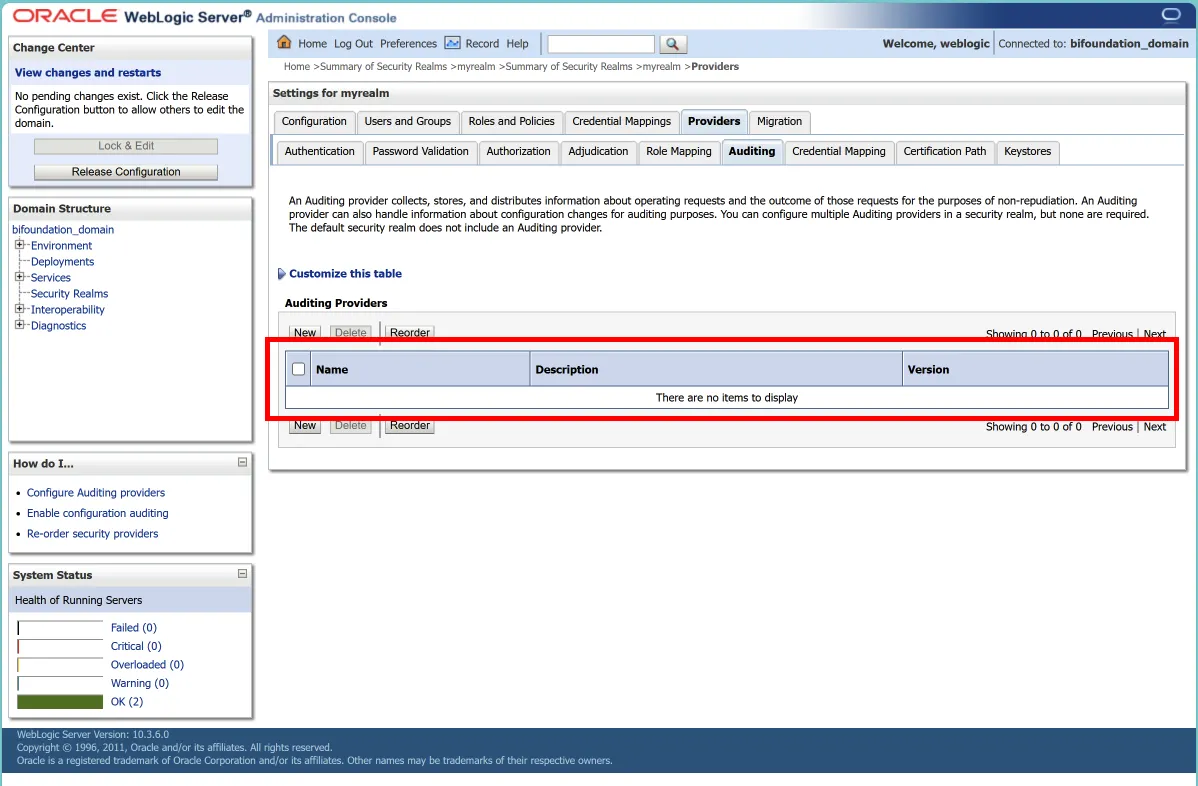Click the green OK health bar
This screenshot has height=786, width=1198.
pyautogui.click(x=60, y=701)
